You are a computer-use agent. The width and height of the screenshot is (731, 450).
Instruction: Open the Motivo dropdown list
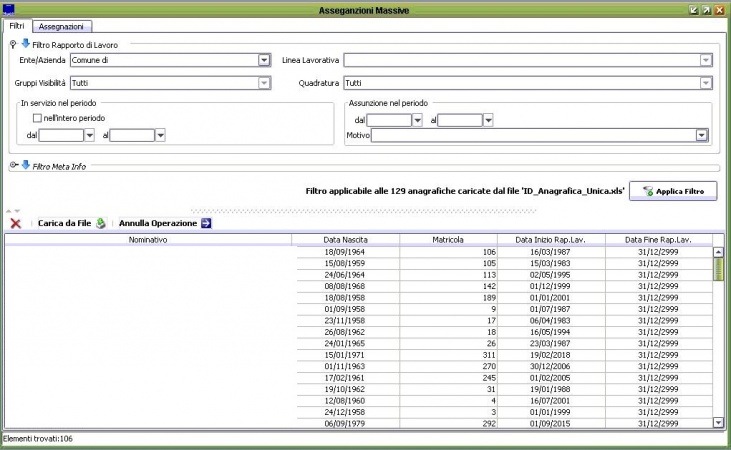[x=702, y=136]
